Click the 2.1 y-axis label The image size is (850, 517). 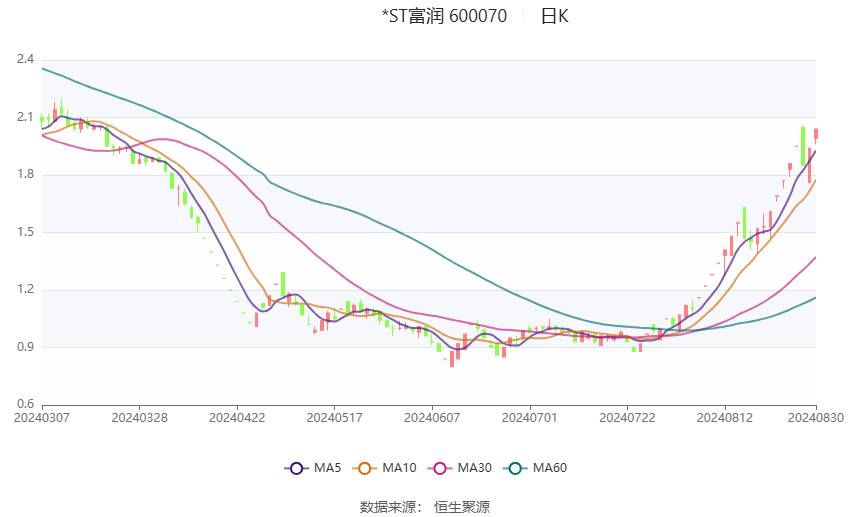25,117
